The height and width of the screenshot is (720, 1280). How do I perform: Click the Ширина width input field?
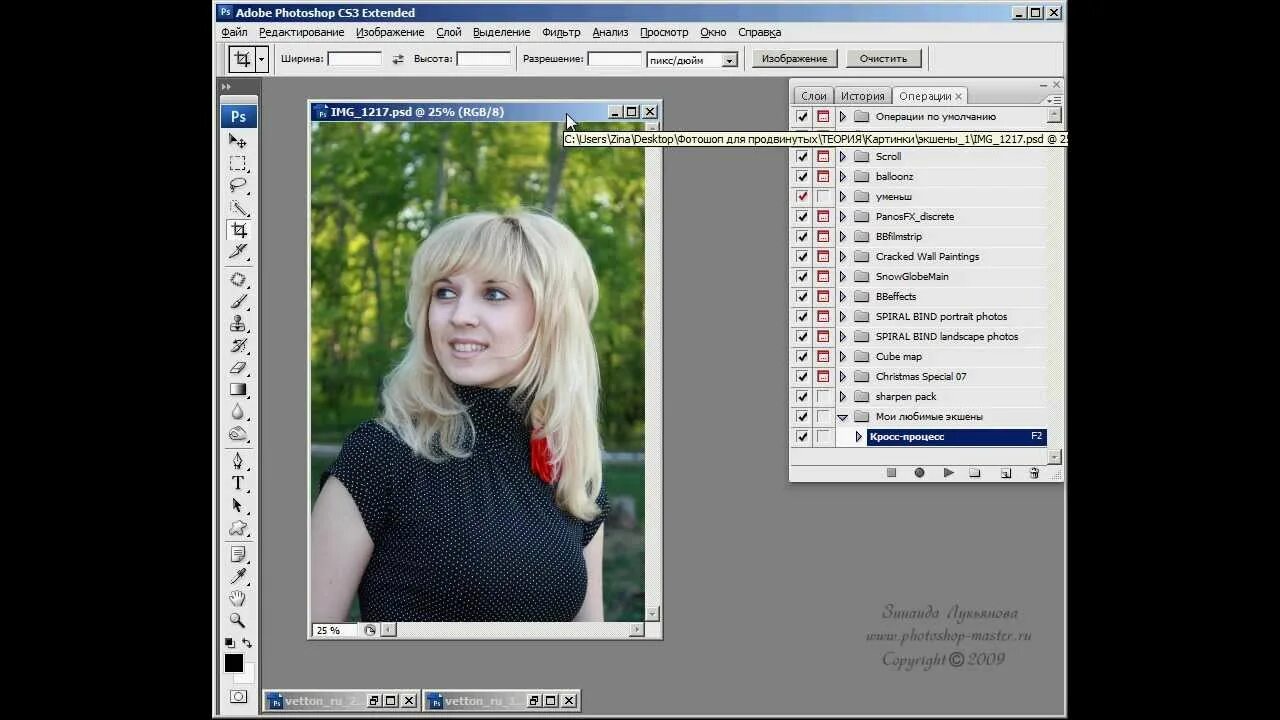pos(355,59)
